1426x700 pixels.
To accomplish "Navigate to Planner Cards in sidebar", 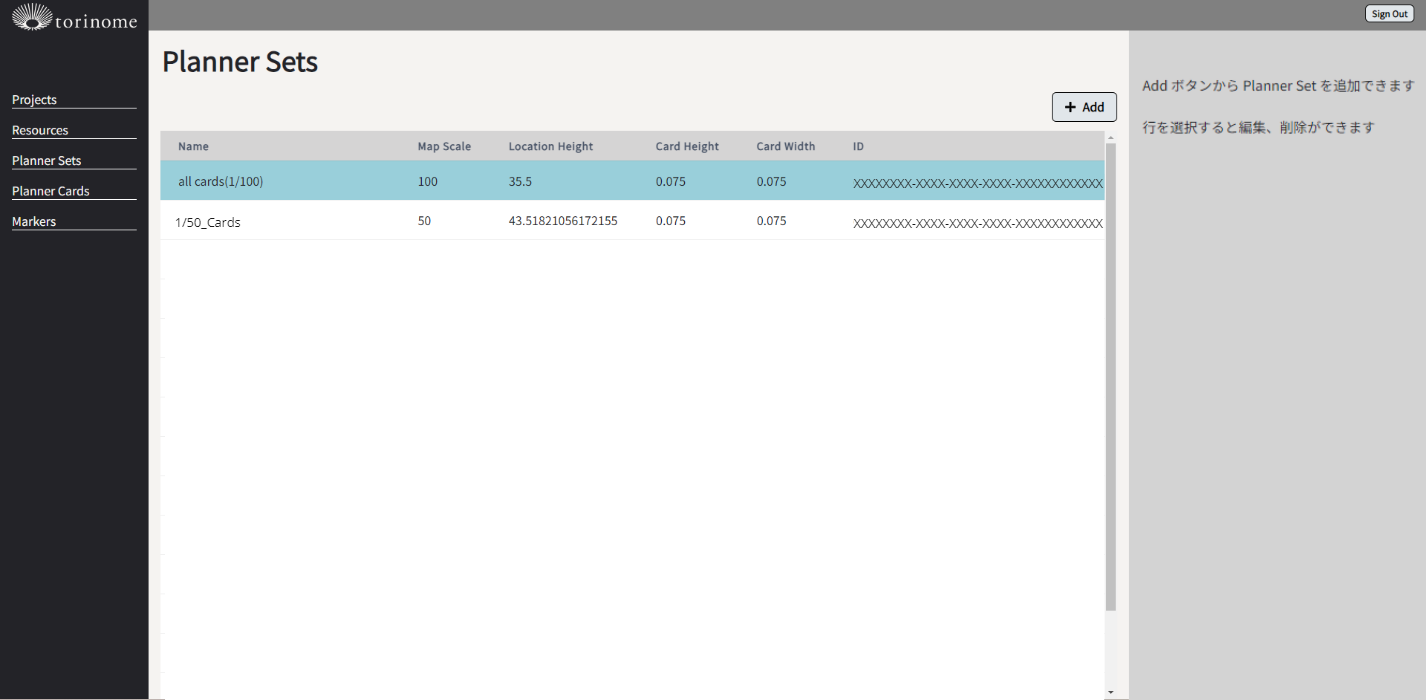I will [x=50, y=191].
